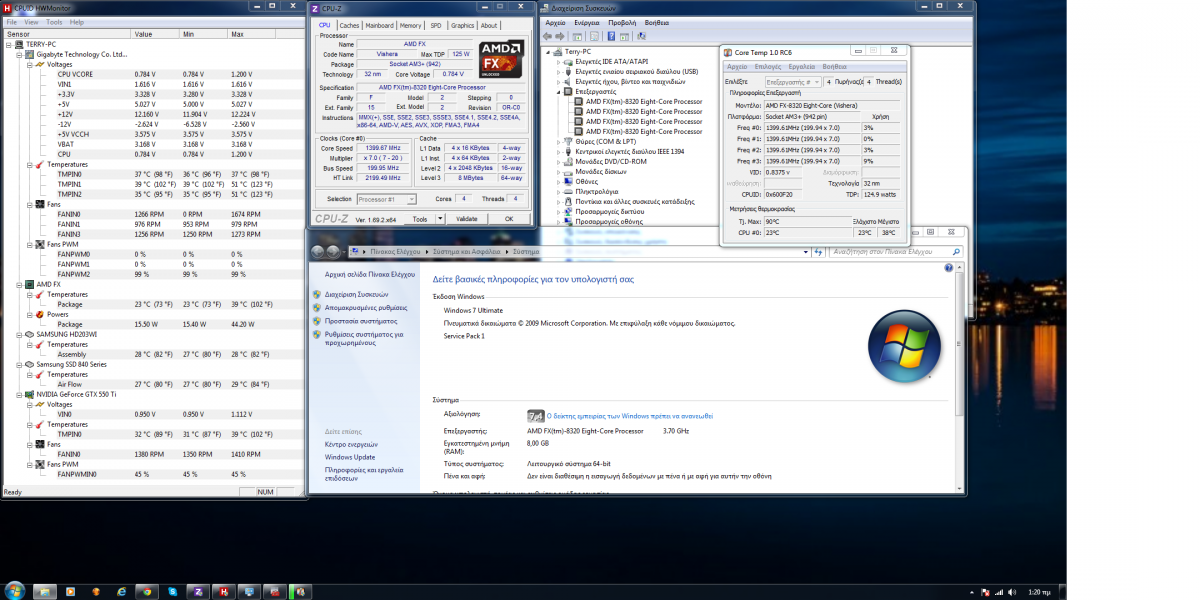1200x600 pixels.
Task: Switch to the Memory tab in CPU-Z
Action: pyautogui.click(x=411, y=25)
